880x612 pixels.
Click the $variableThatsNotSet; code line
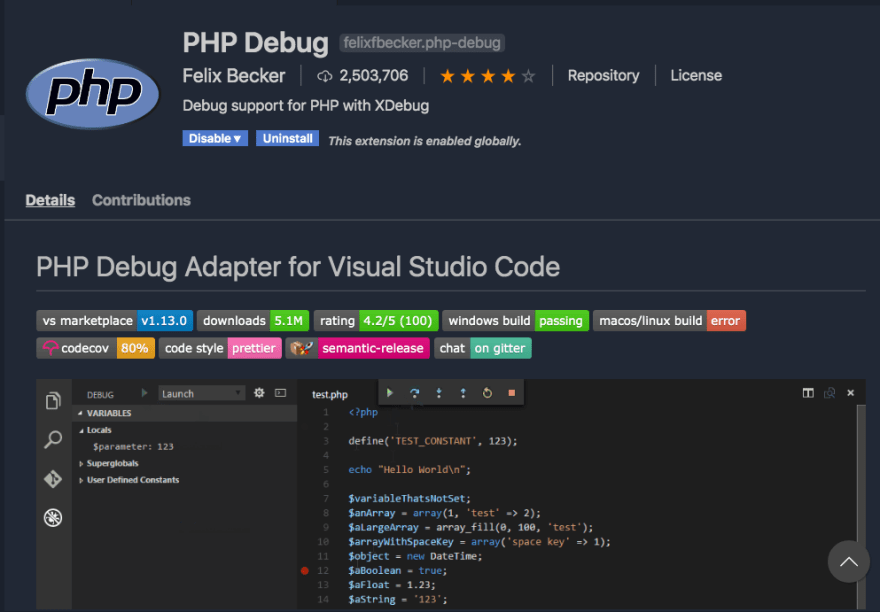point(409,498)
